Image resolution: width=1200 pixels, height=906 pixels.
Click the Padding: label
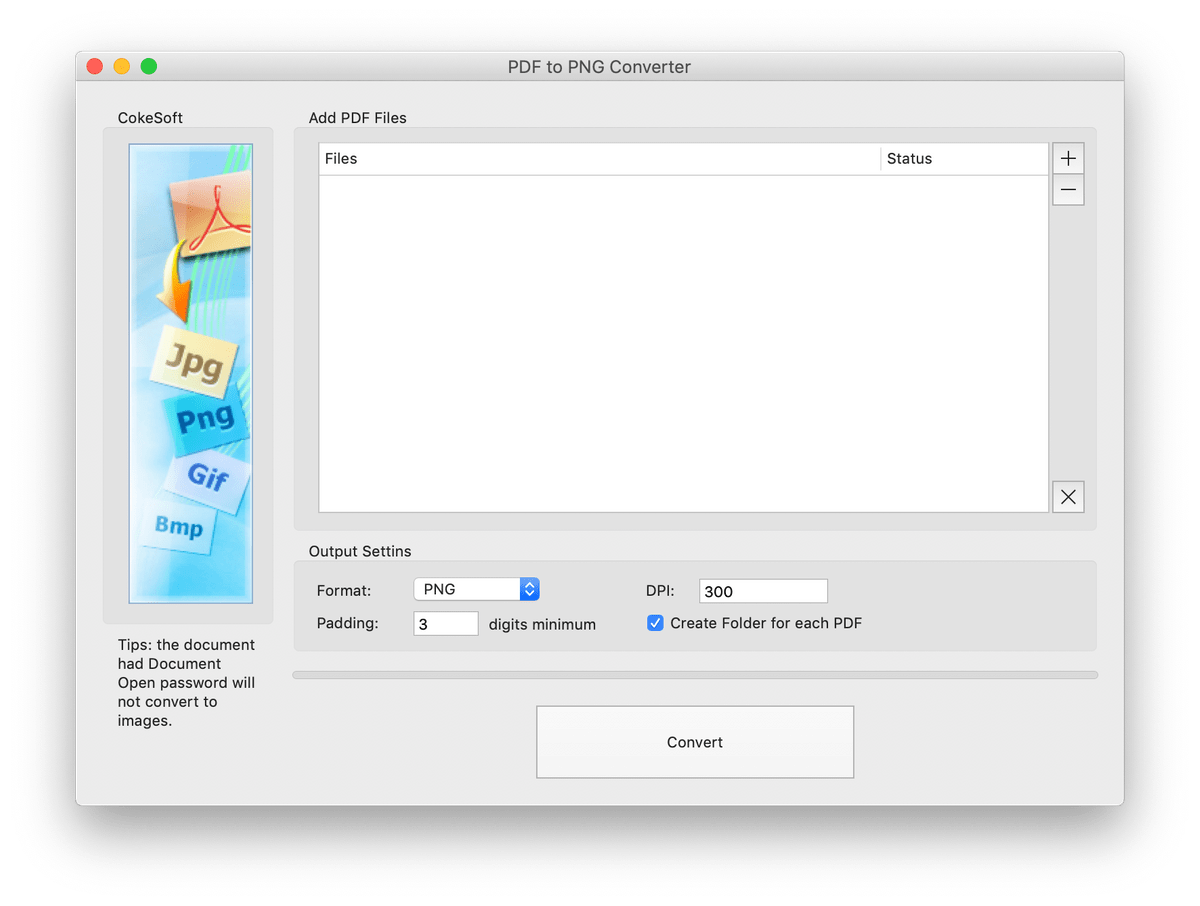[x=348, y=623]
